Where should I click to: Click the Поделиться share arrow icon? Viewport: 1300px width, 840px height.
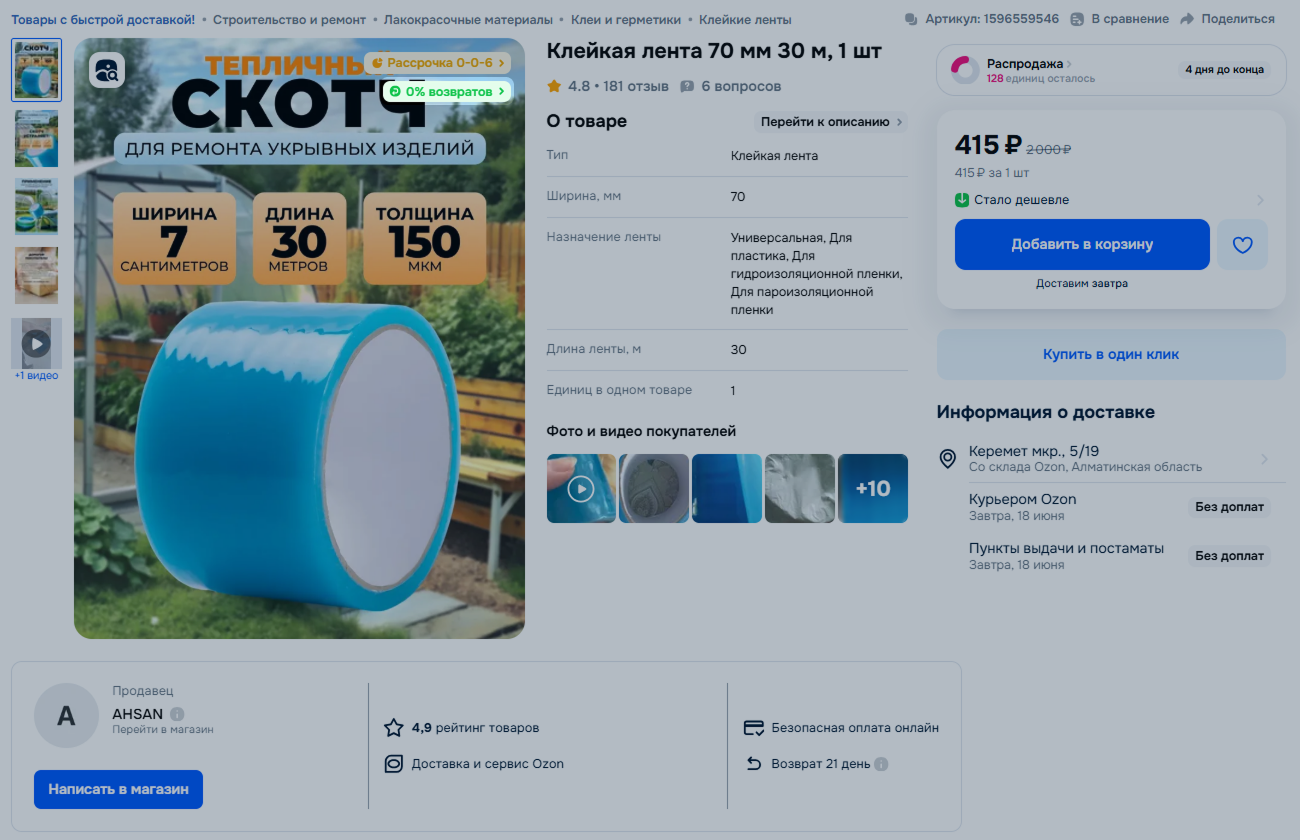point(1187,19)
